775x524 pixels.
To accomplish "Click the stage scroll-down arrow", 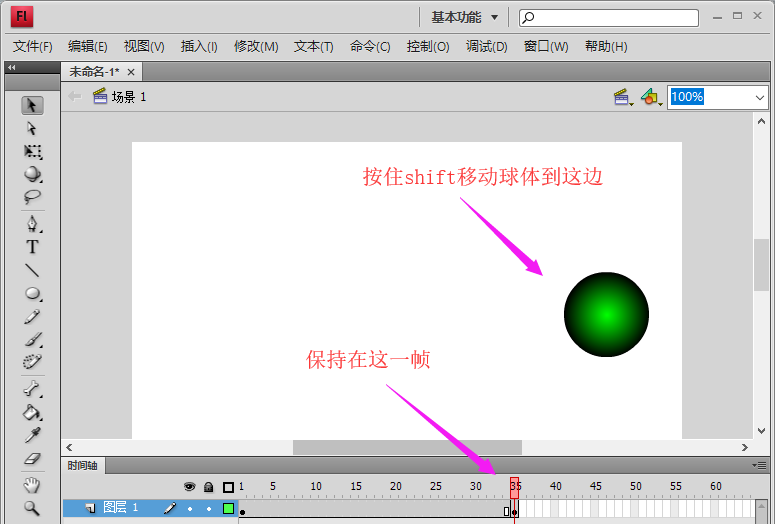I will (761, 431).
